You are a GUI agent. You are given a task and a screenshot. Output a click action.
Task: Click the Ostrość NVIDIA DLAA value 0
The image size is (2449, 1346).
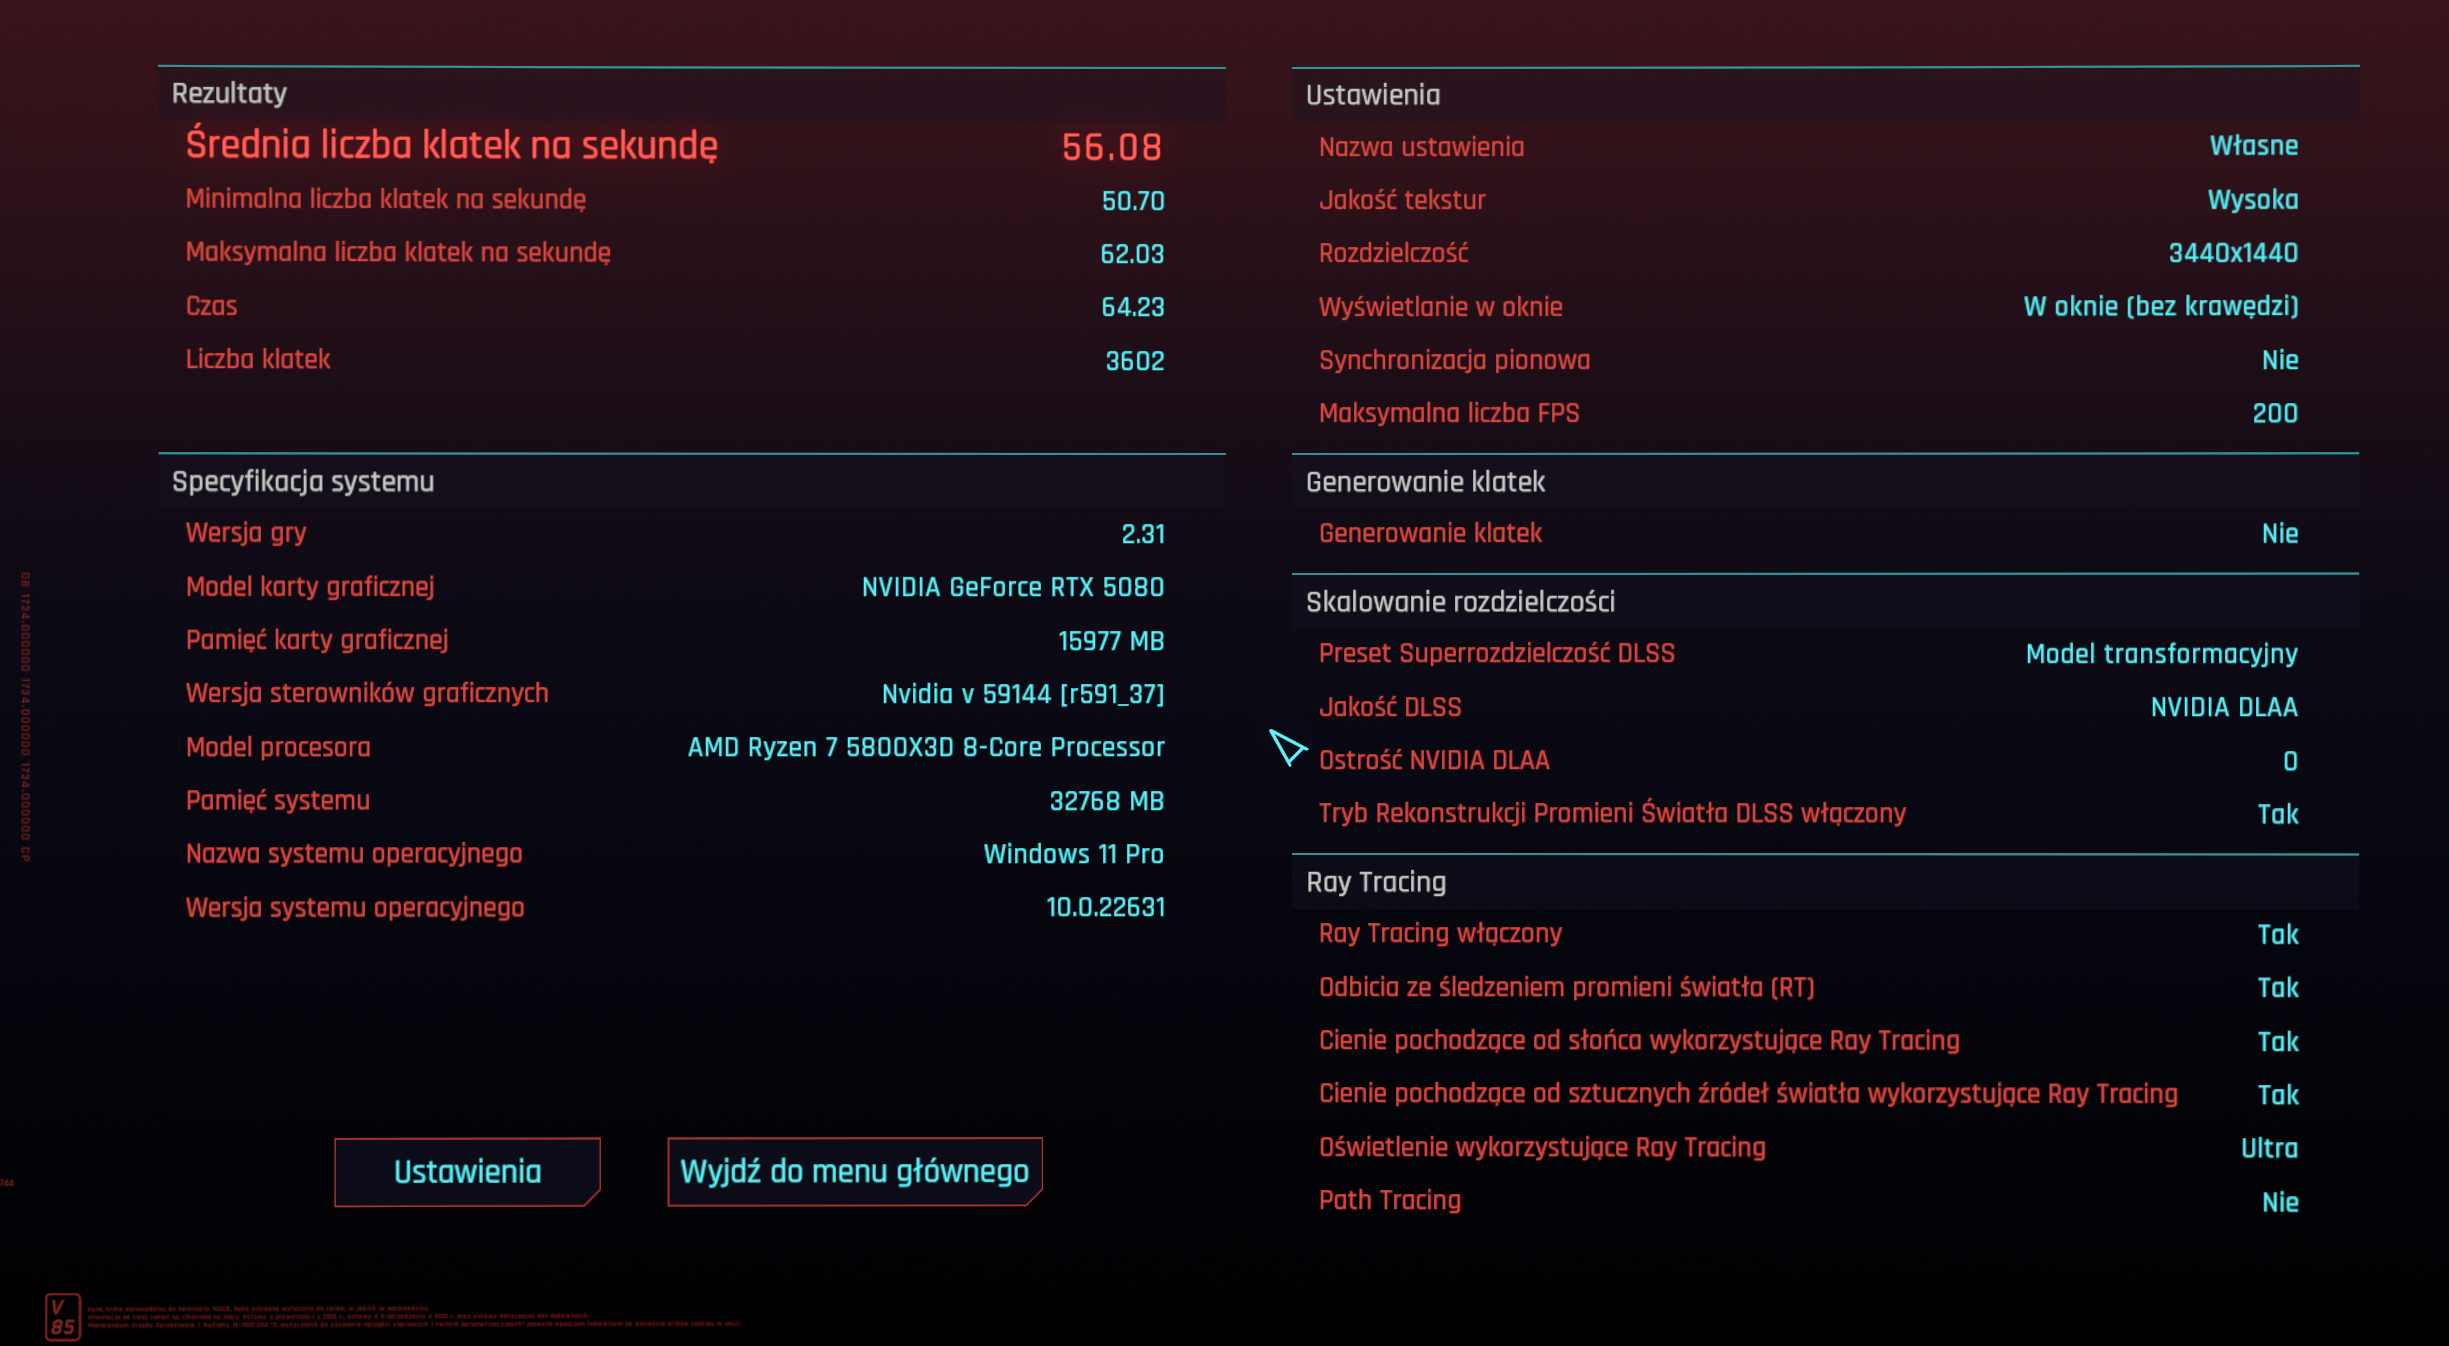click(x=2289, y=761)
